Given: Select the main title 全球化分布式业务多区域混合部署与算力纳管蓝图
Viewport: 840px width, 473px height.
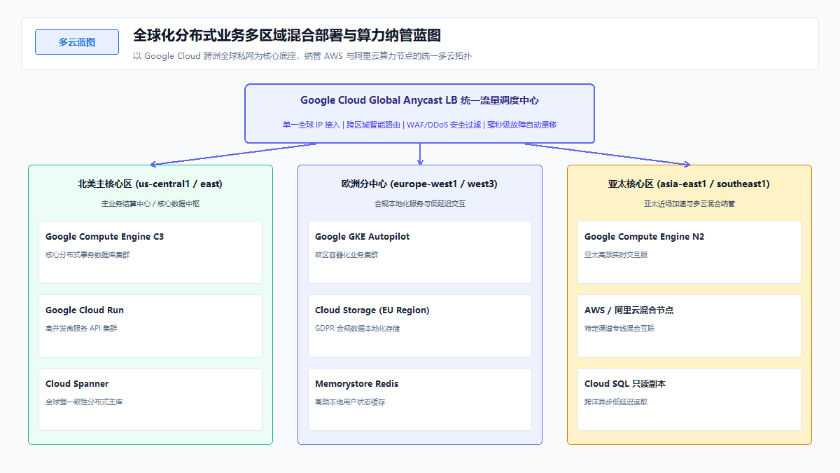Looking at the screenshot, I should (287, 35).
